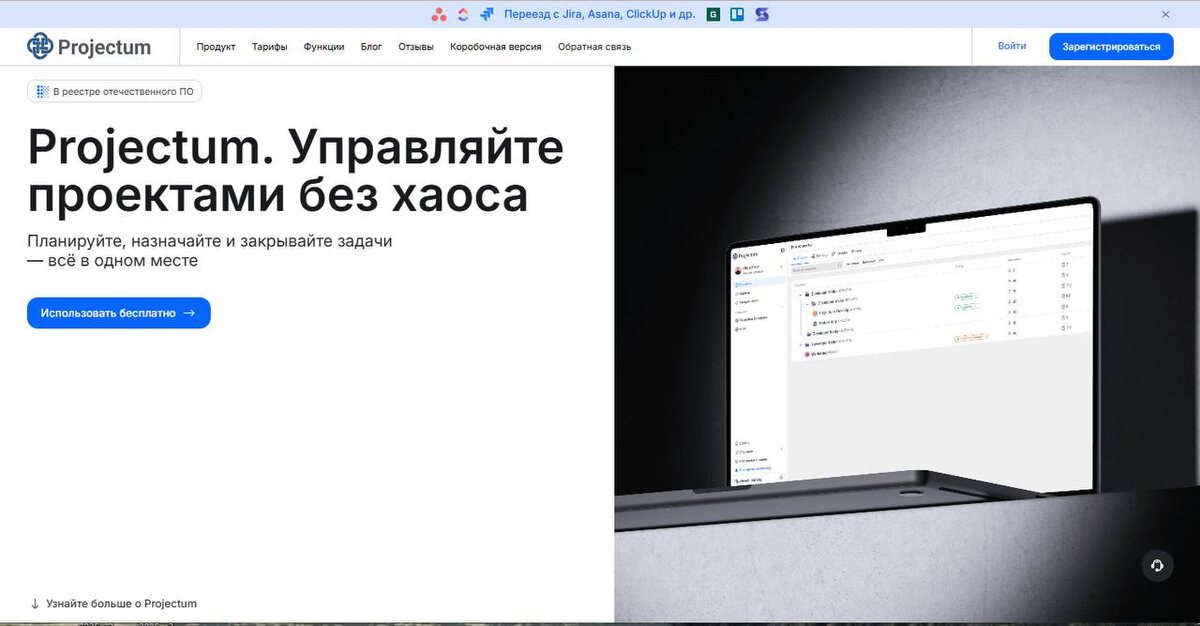Click the Trello logo in the top banner
The height and width of the screenshot is (626, 1200).
(x=737, y=15)
